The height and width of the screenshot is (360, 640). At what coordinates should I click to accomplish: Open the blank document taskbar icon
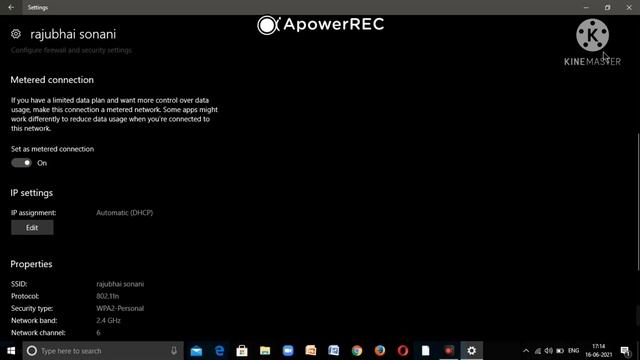pyautogui.click(x=425, y=351)
